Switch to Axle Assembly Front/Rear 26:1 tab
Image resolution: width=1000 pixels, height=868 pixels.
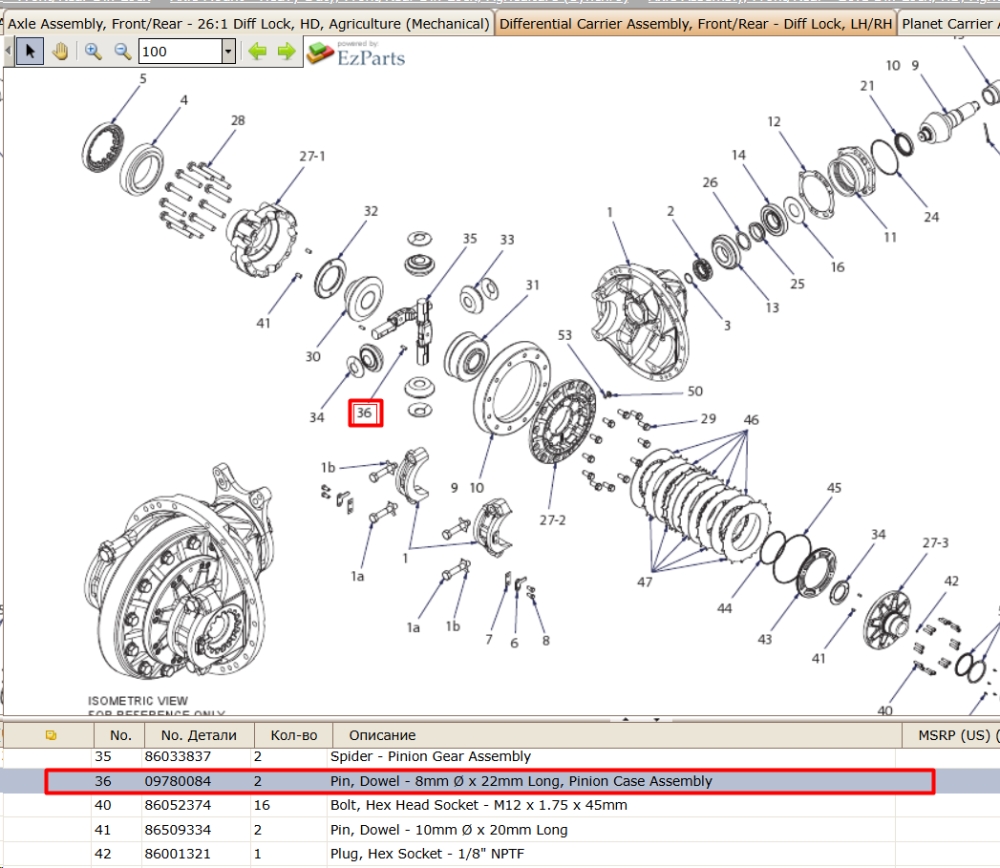[248, 24]
